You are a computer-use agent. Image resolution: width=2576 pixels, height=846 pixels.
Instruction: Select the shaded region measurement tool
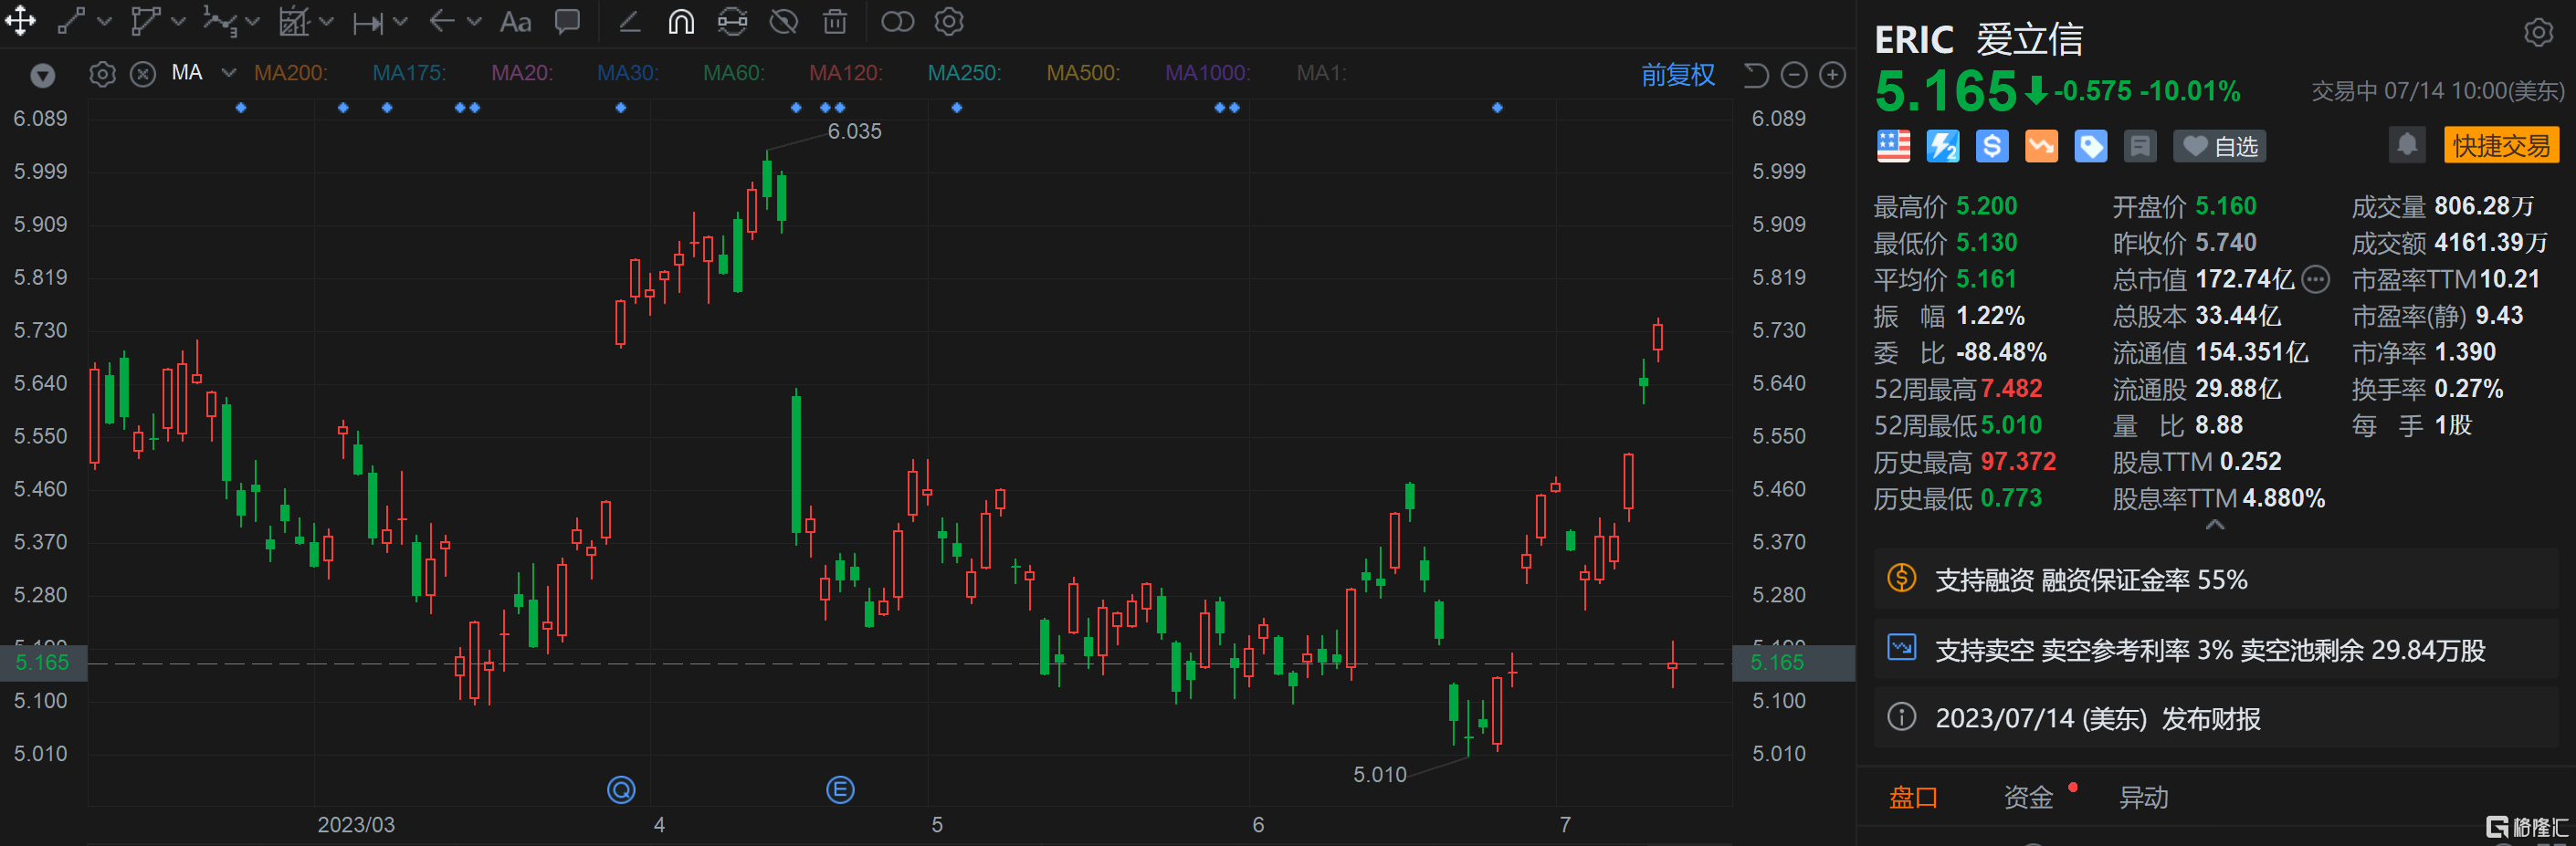coord(294,21)
